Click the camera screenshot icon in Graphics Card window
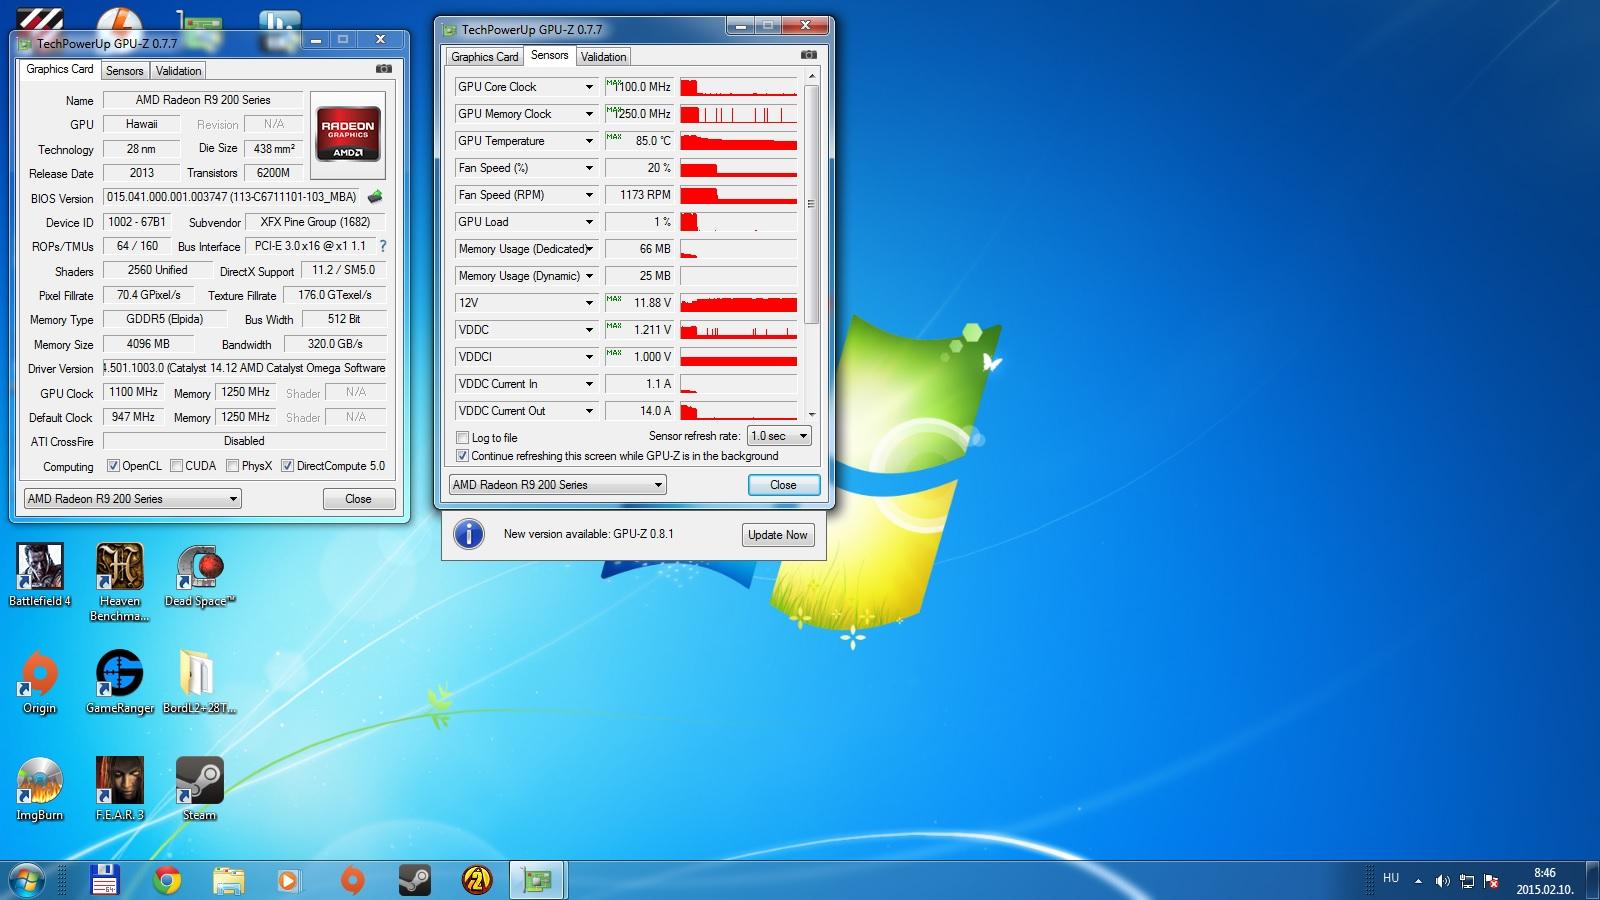The height and width of the screenshot is (900, 1600). [x=384, y=69]
